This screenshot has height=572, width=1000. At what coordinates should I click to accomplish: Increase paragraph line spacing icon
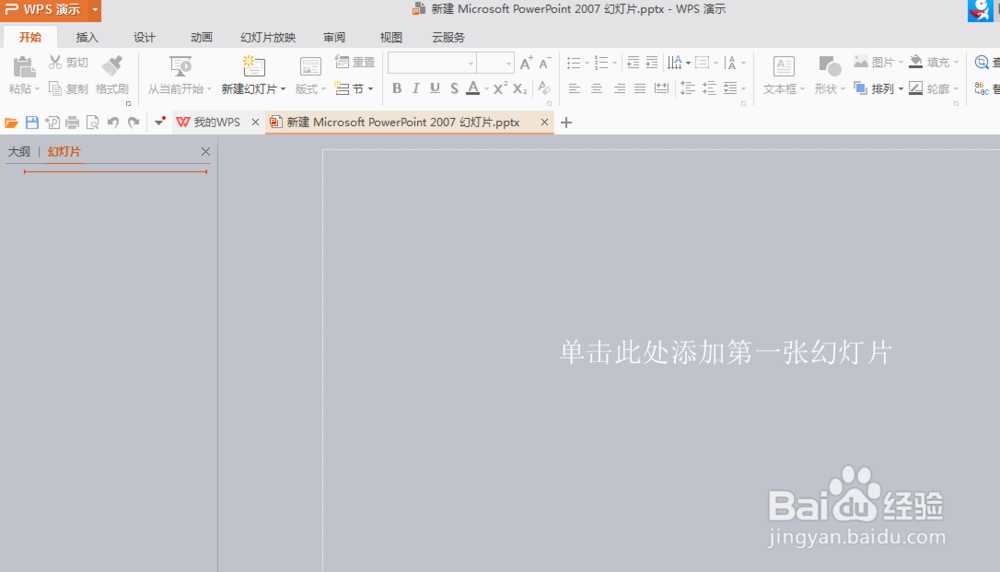688,88
